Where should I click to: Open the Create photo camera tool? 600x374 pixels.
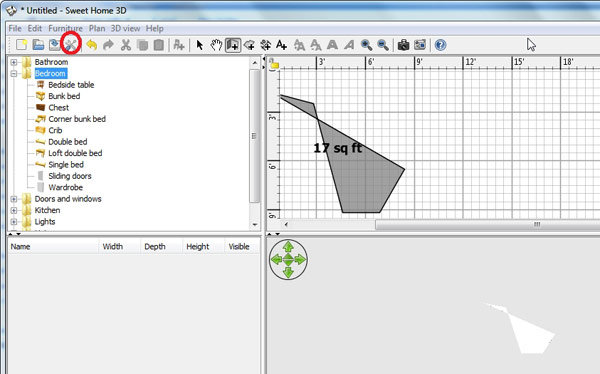pos(403,45)
